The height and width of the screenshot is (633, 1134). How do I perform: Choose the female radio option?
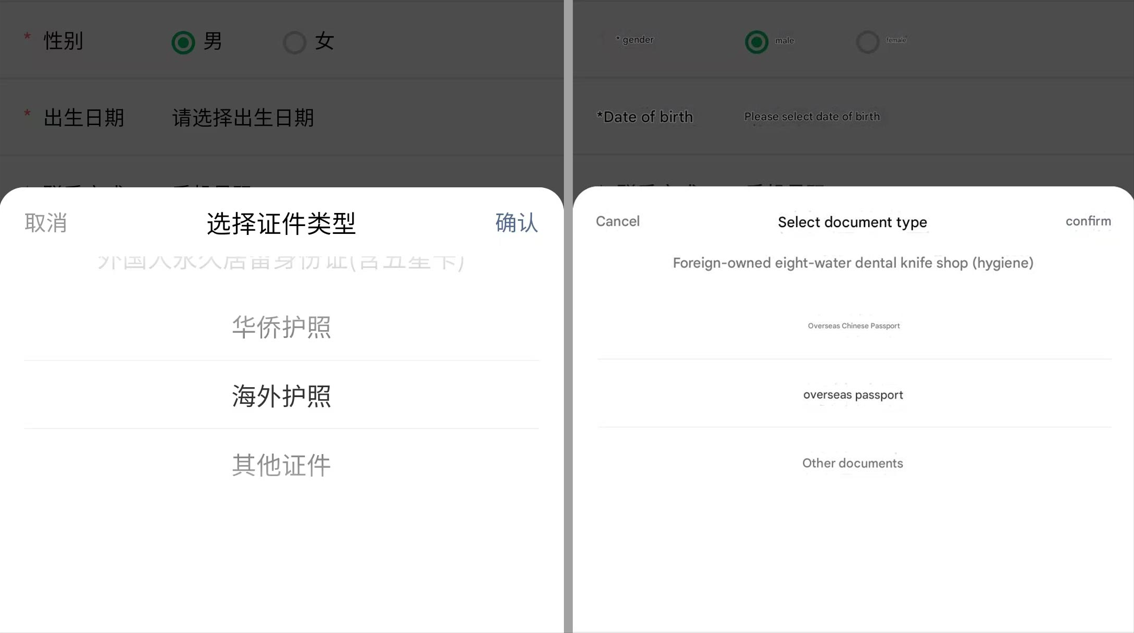coord(867,42)
